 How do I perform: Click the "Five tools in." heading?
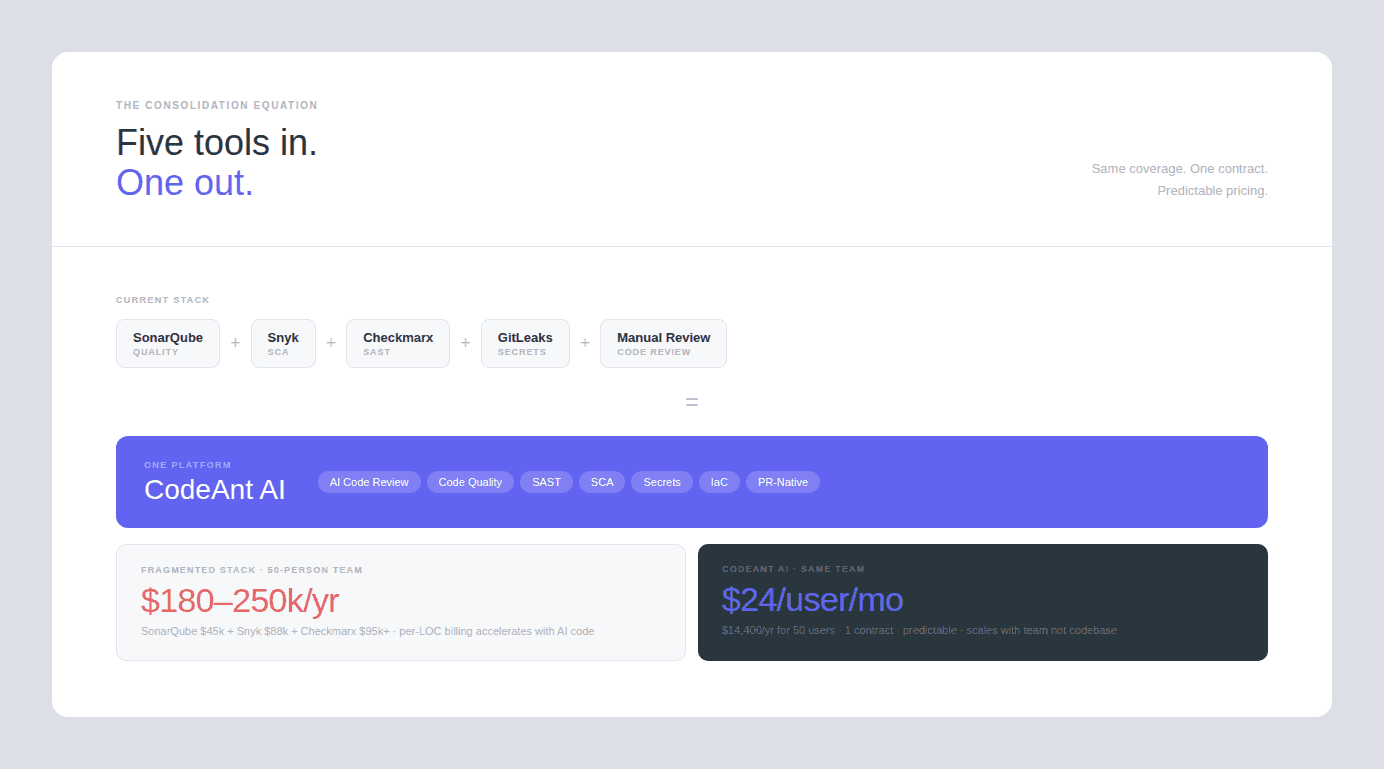217,143
